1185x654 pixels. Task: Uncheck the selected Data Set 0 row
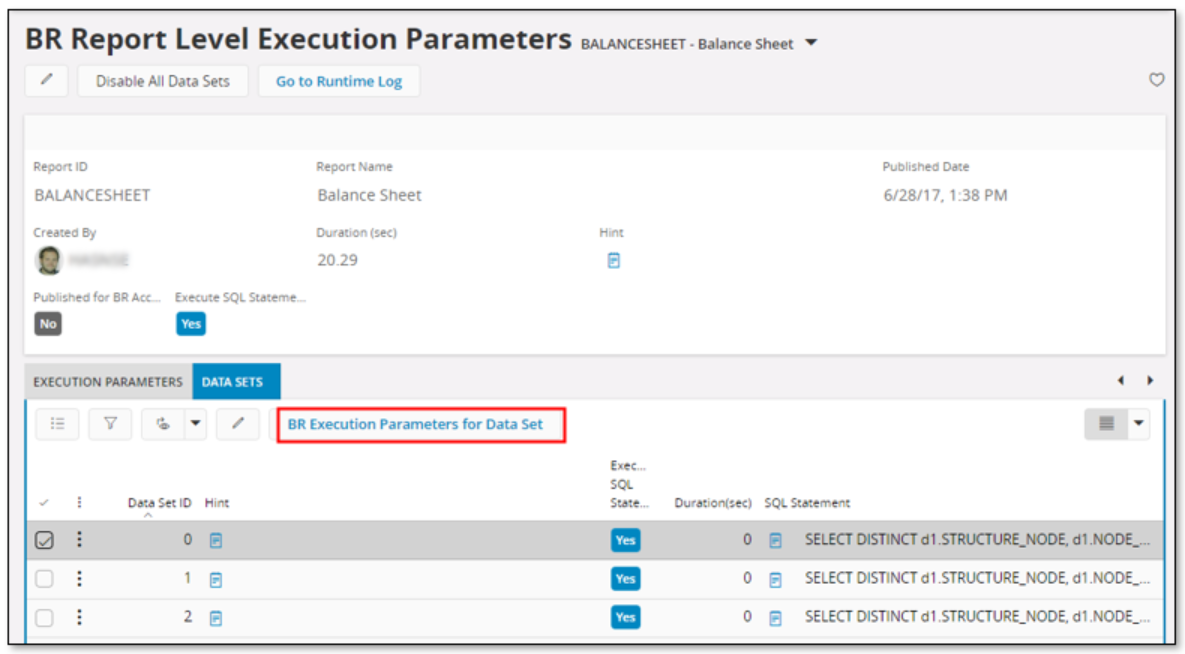44,540
